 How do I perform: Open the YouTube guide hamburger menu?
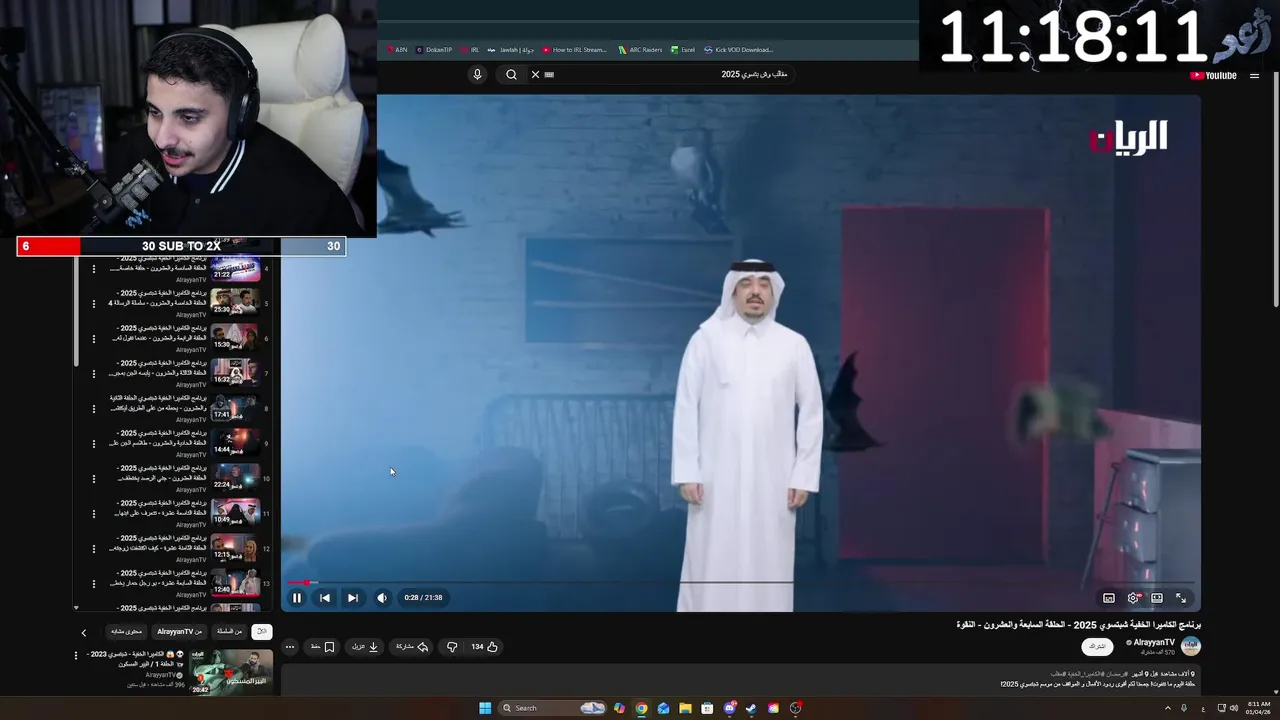tap(1255, 75)
